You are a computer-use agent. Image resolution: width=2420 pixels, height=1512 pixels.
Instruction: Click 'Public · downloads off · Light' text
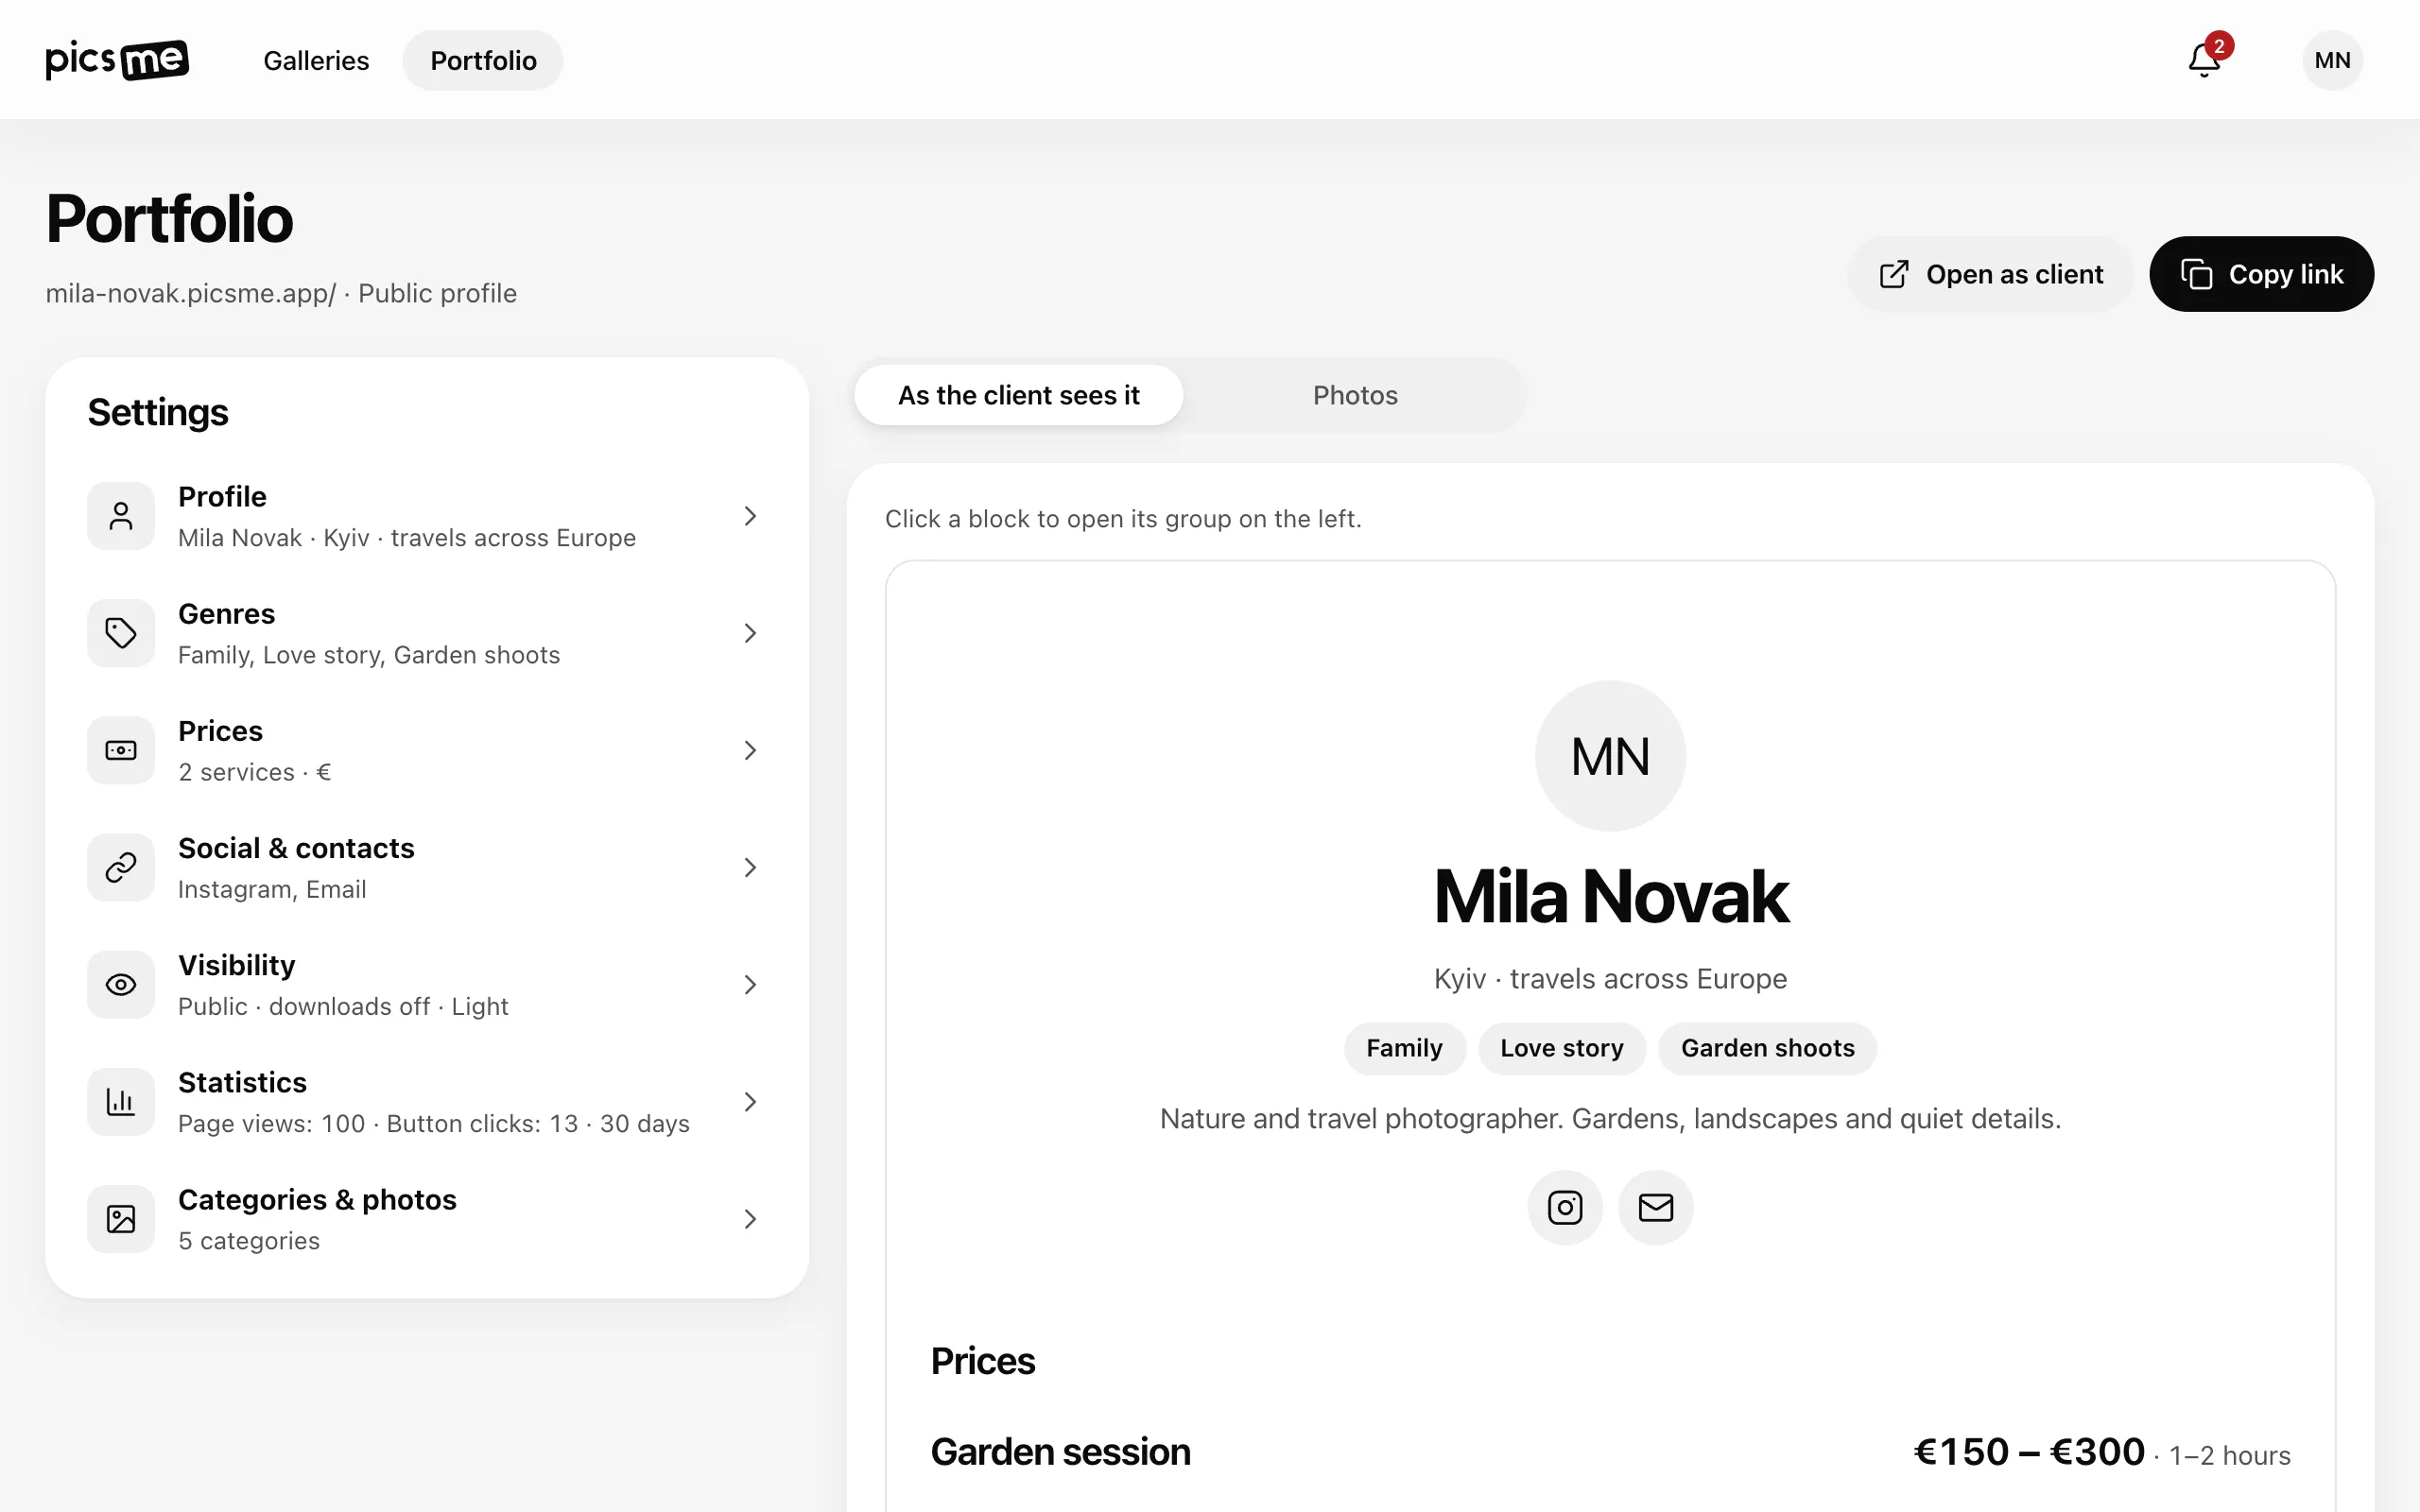pyautogui.click(x=343, y=1007)
